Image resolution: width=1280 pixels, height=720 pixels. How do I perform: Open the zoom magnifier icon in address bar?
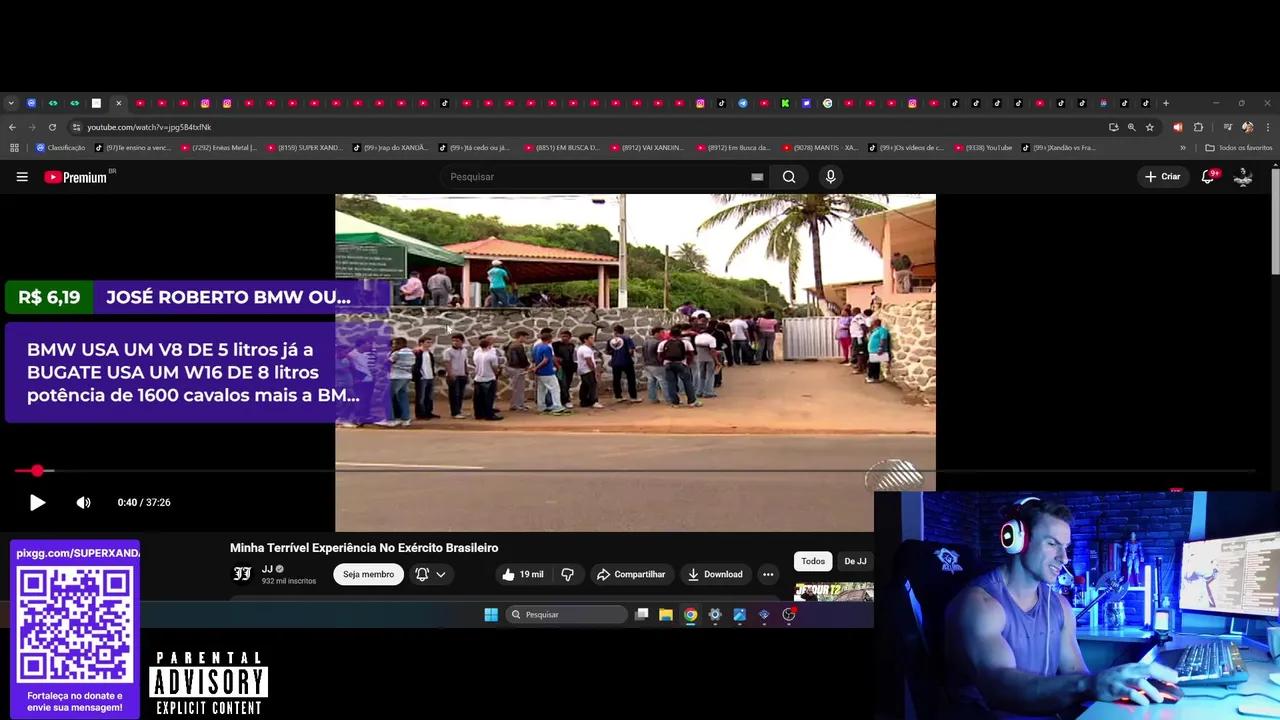click(x=1131, y=127)
